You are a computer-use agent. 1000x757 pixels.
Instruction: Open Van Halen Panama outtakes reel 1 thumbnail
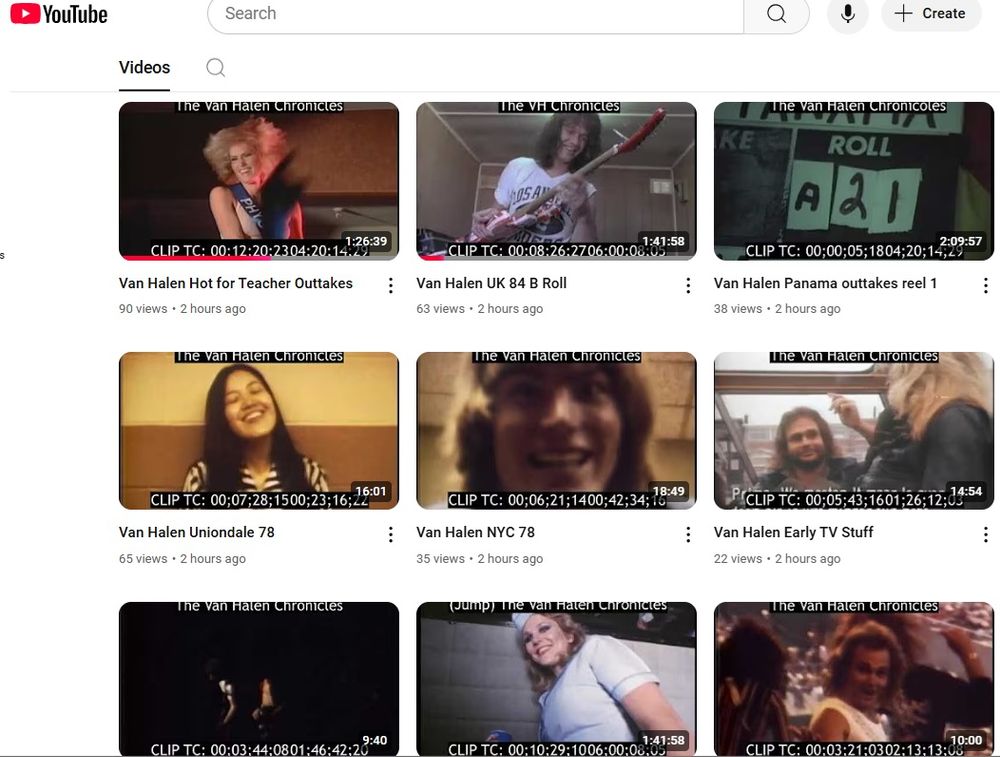(x=854, y=181)
